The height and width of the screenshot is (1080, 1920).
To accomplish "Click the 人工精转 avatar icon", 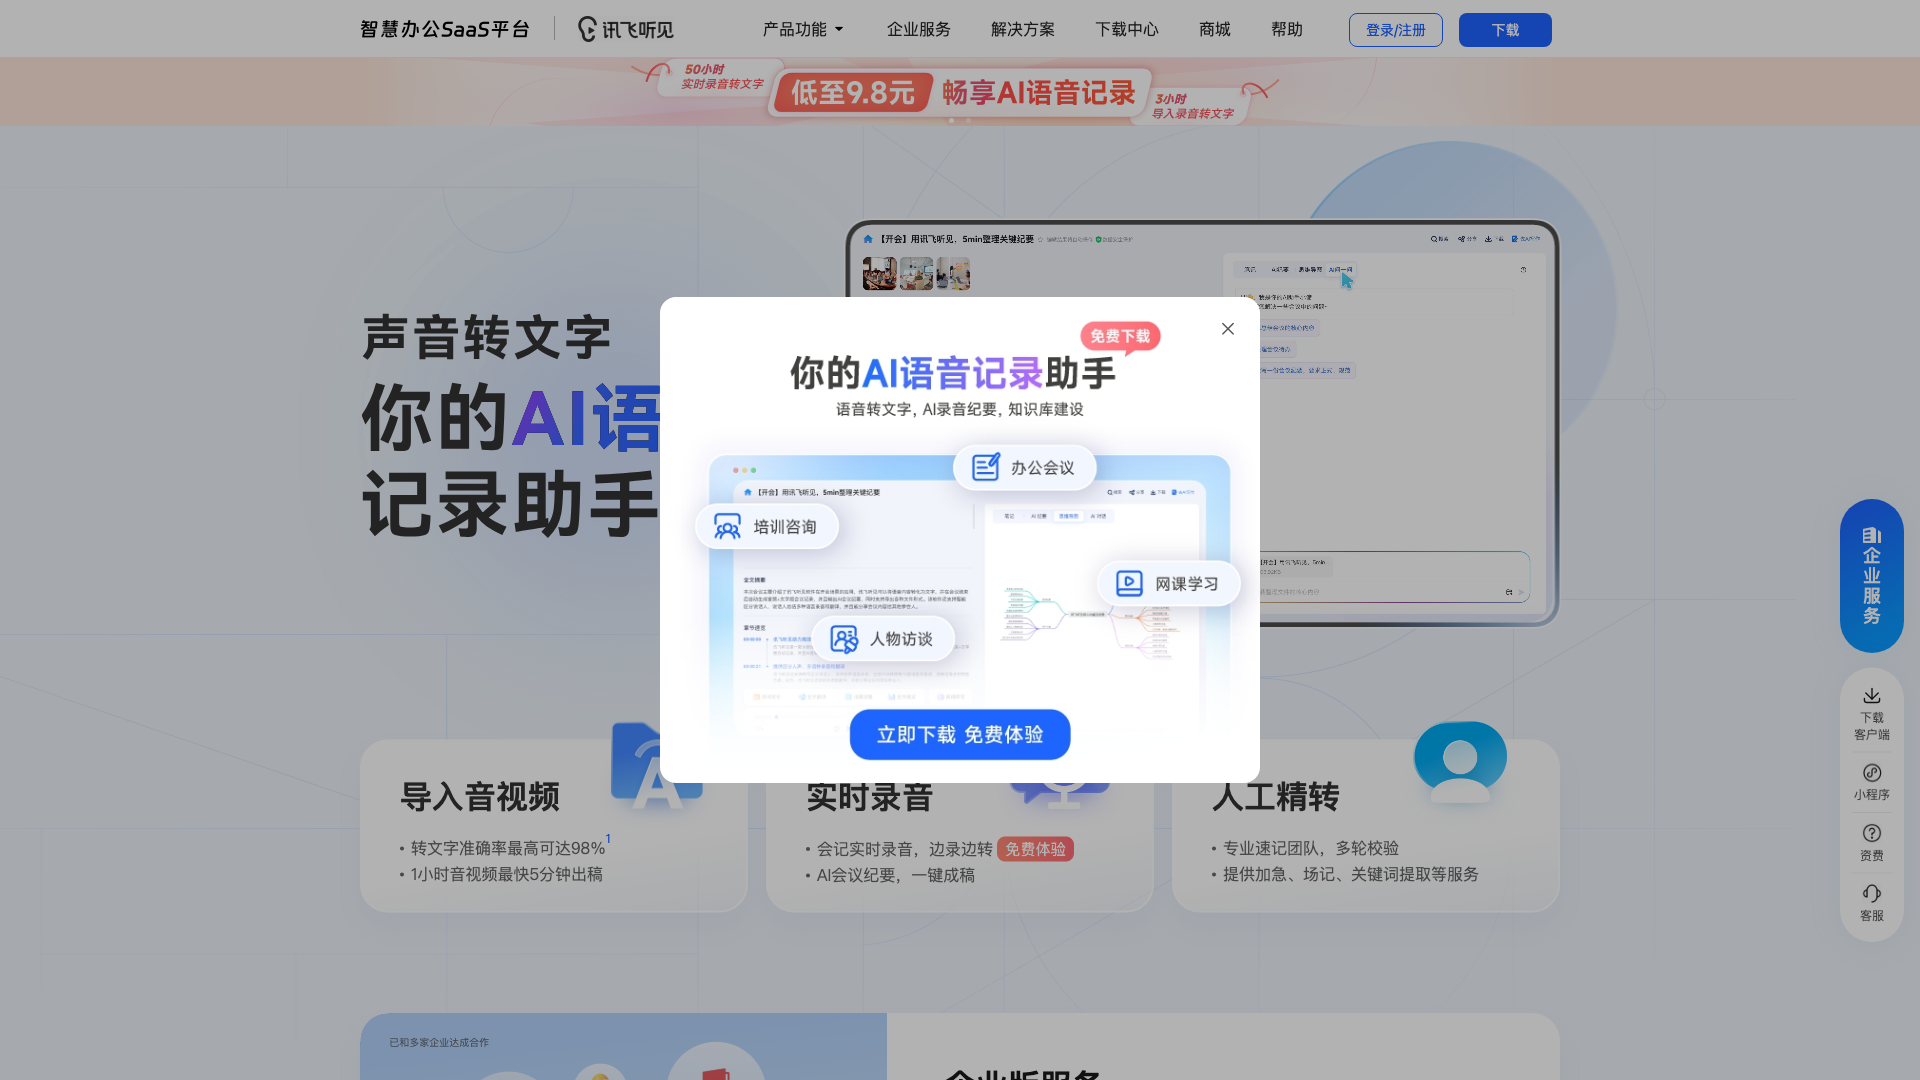I will coord(1460,762).
